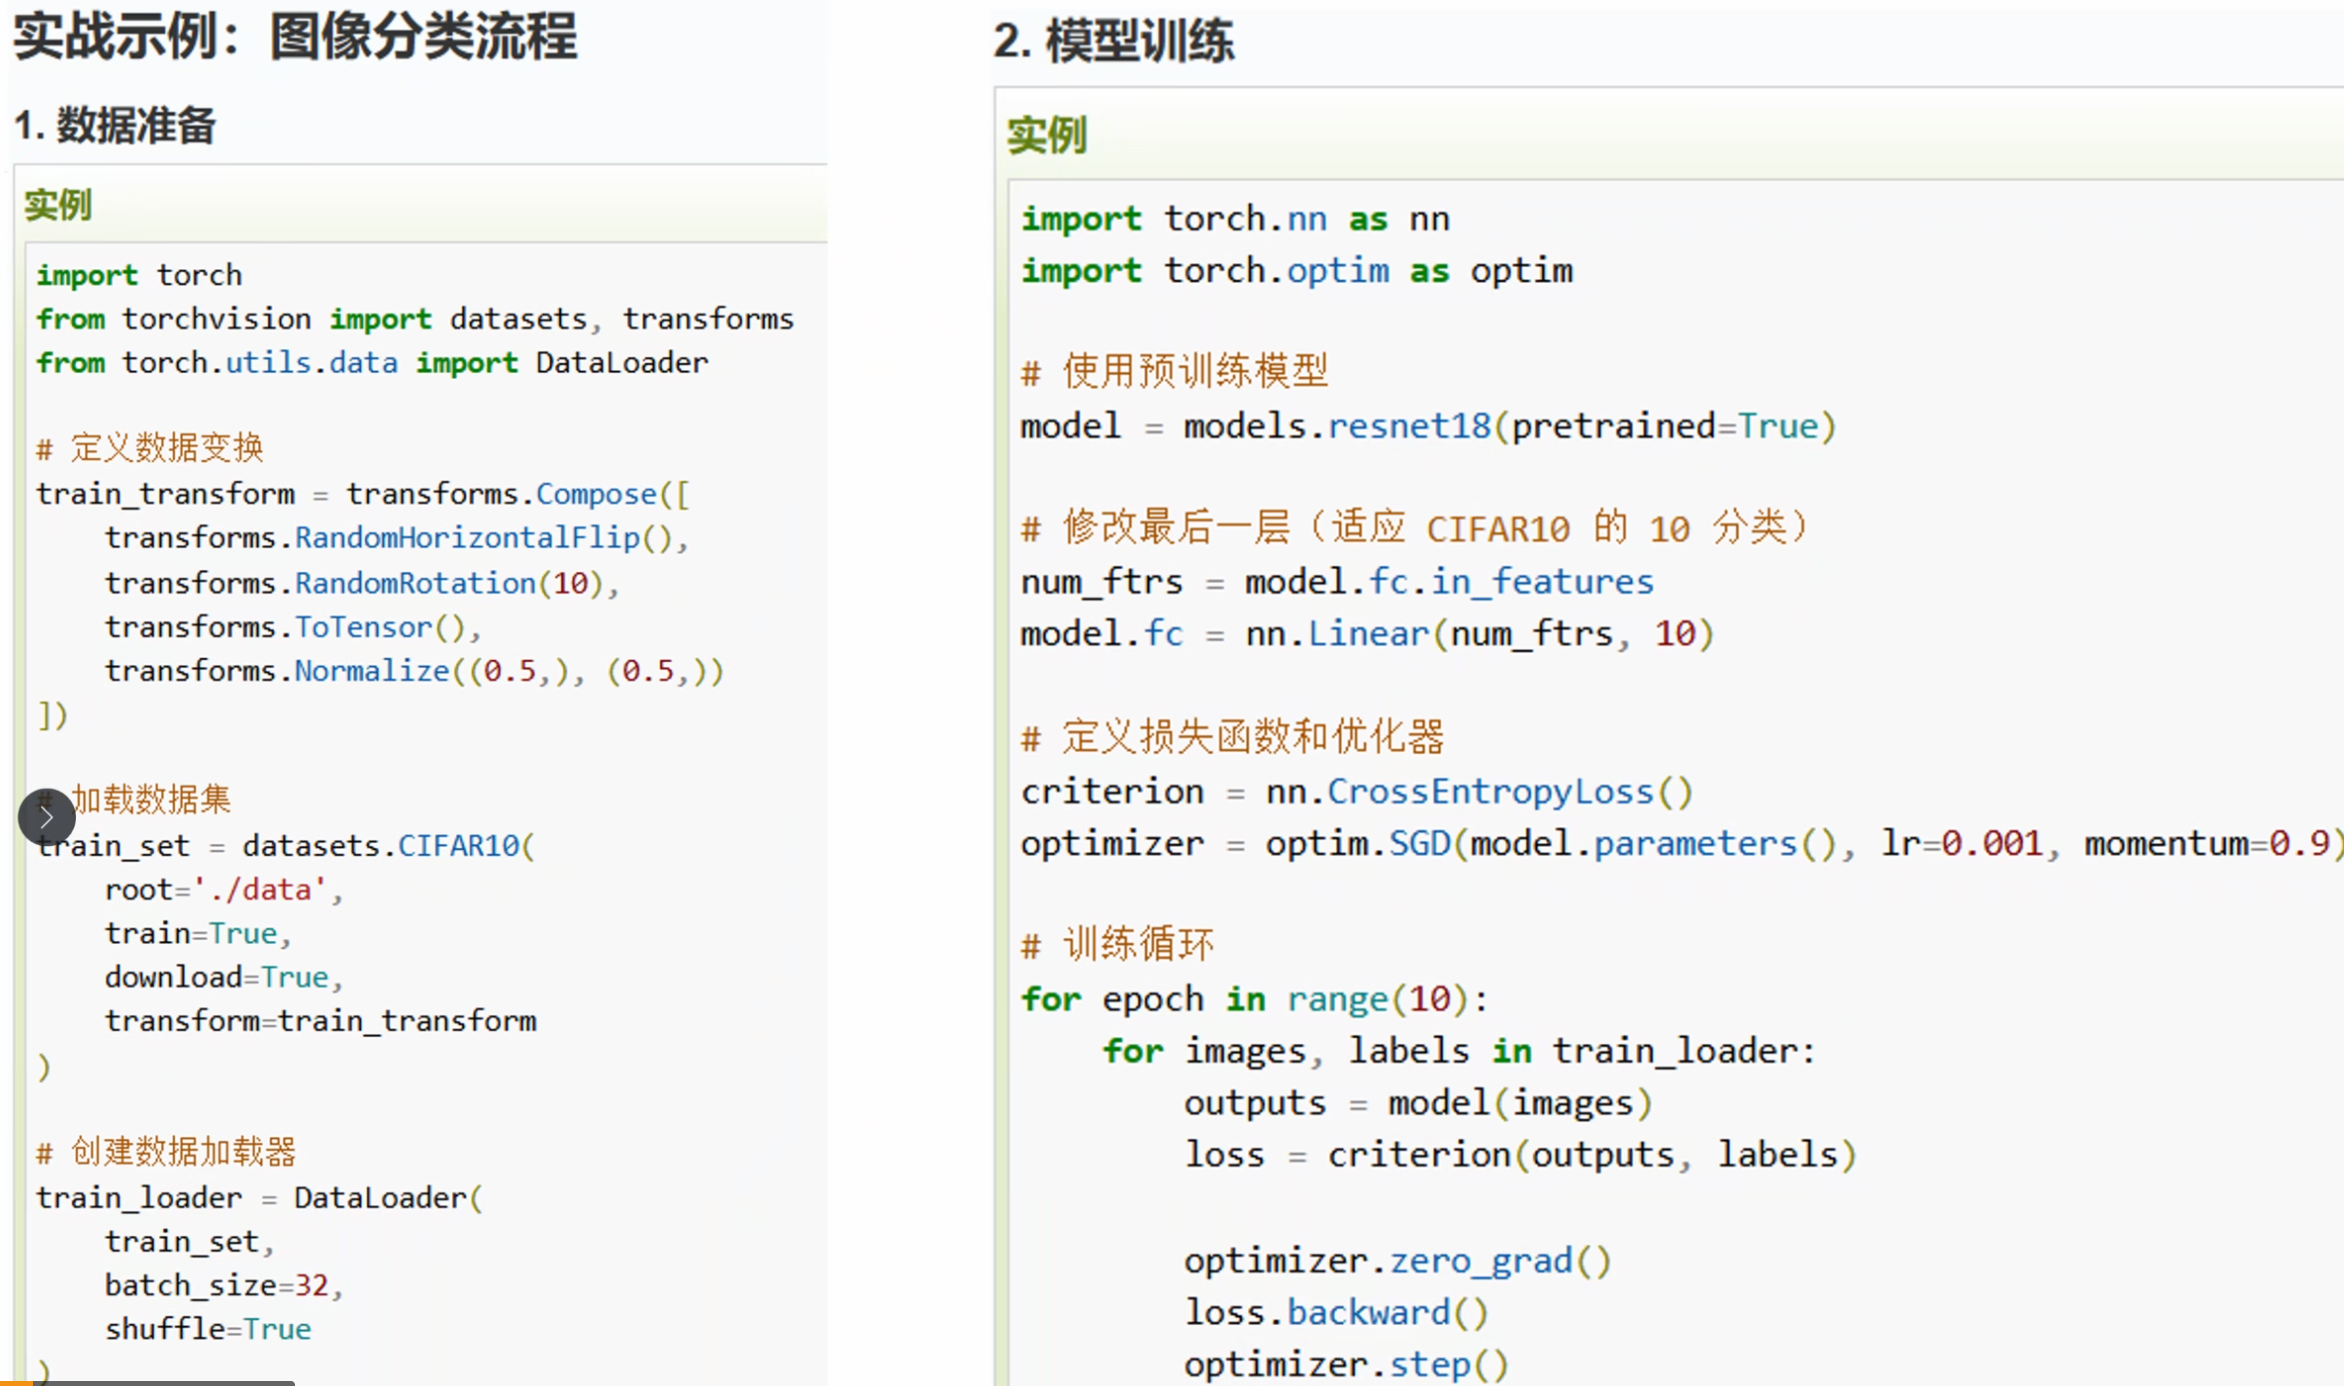Click the '# 定义数据变换' comment line
Image resolution: width=2344 pixels, height=1386 pixels.
(150, 447)
